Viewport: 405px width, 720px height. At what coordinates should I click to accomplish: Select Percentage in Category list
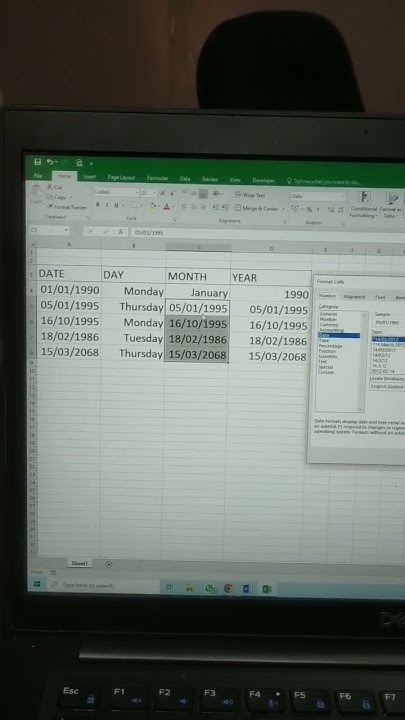331,346
